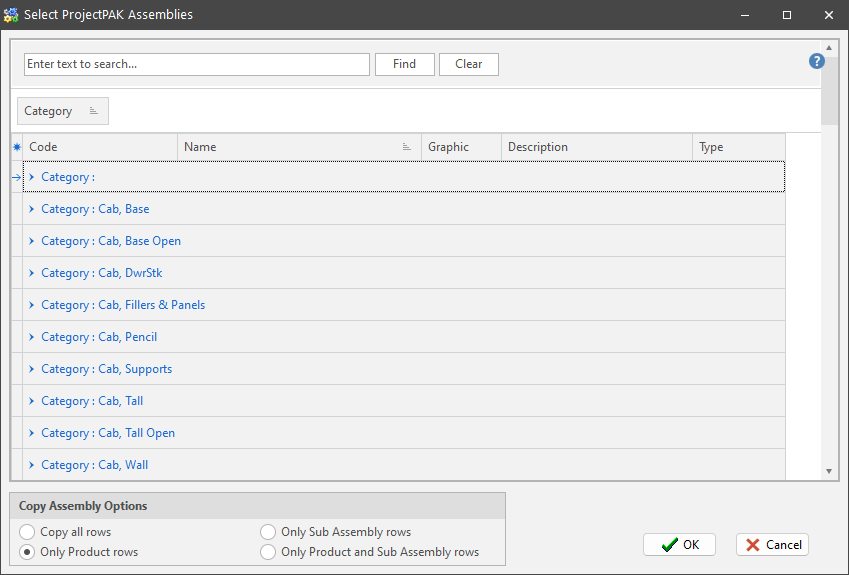This screenshot has height=575, width=849.
Task: Click the sort icon on Category group chip
Action: point(94,111)
